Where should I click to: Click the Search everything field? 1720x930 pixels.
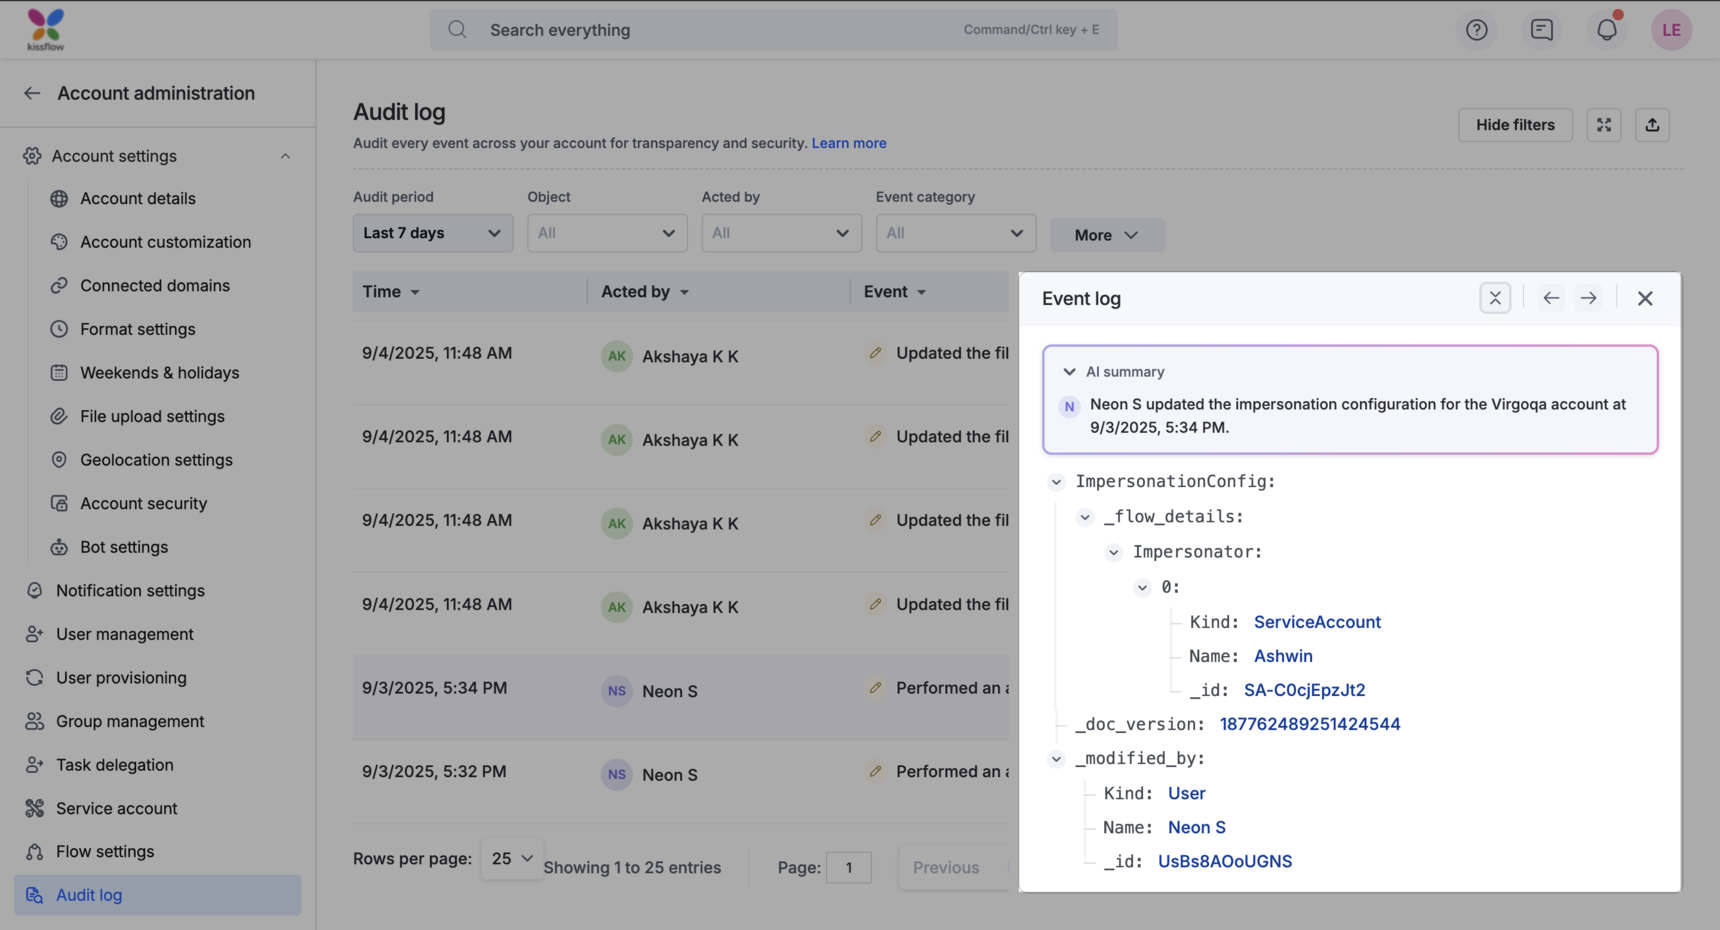pyautogui.click(x=720, y=30)
